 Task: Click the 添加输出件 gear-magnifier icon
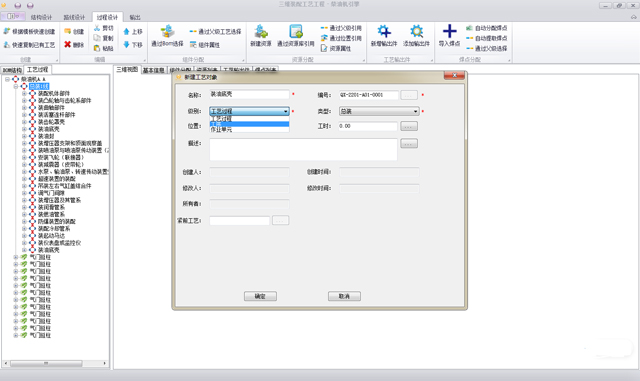tap(416, 31)
